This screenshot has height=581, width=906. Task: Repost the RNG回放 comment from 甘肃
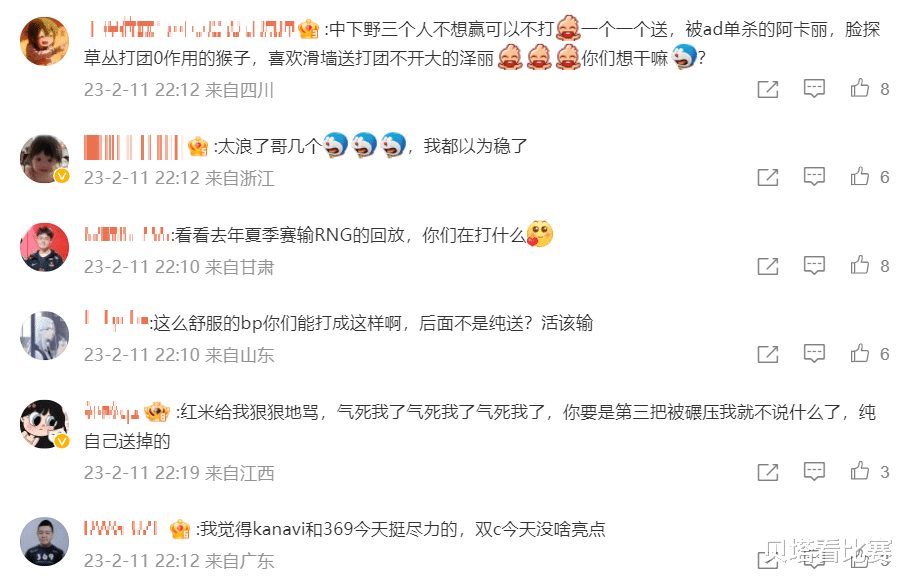pyautogui.click(x=768, y=266)
